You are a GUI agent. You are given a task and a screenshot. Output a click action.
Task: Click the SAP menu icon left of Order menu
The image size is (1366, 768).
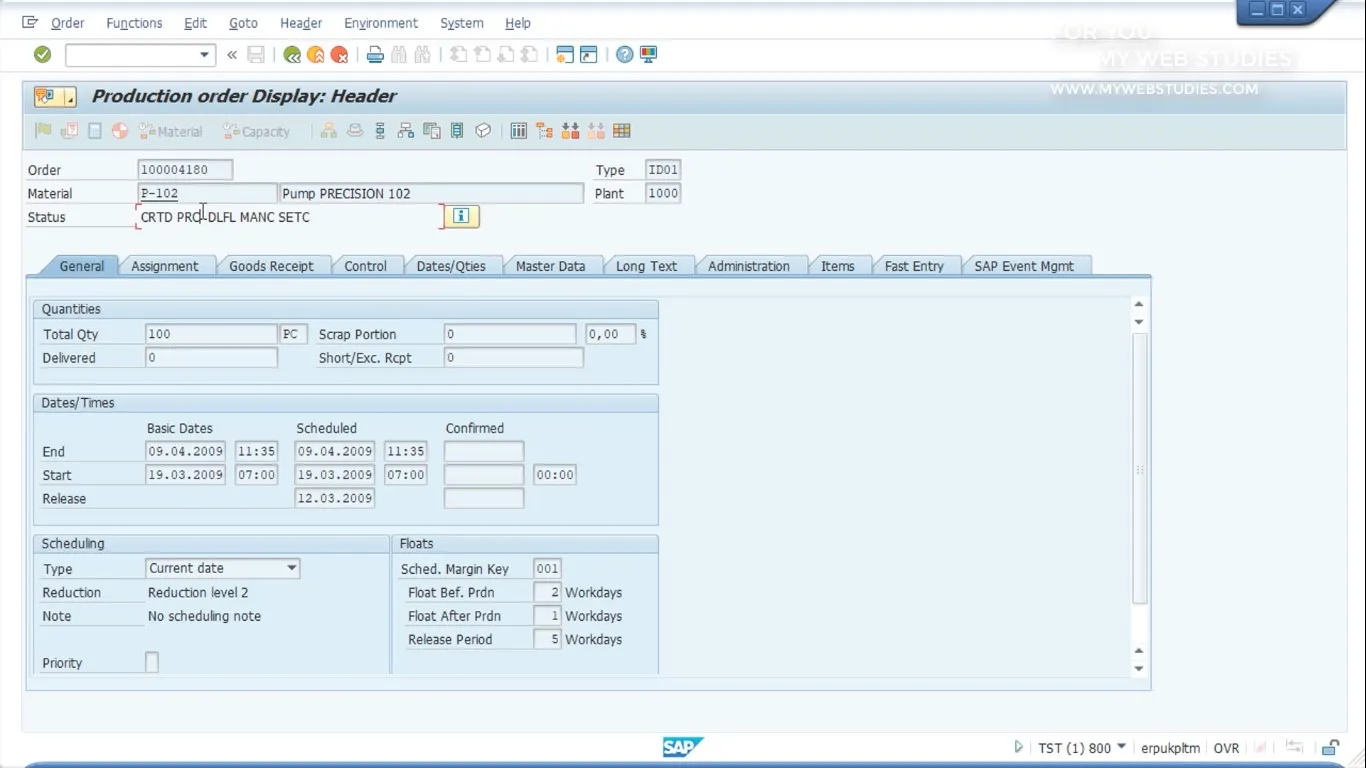pos(30,22)
